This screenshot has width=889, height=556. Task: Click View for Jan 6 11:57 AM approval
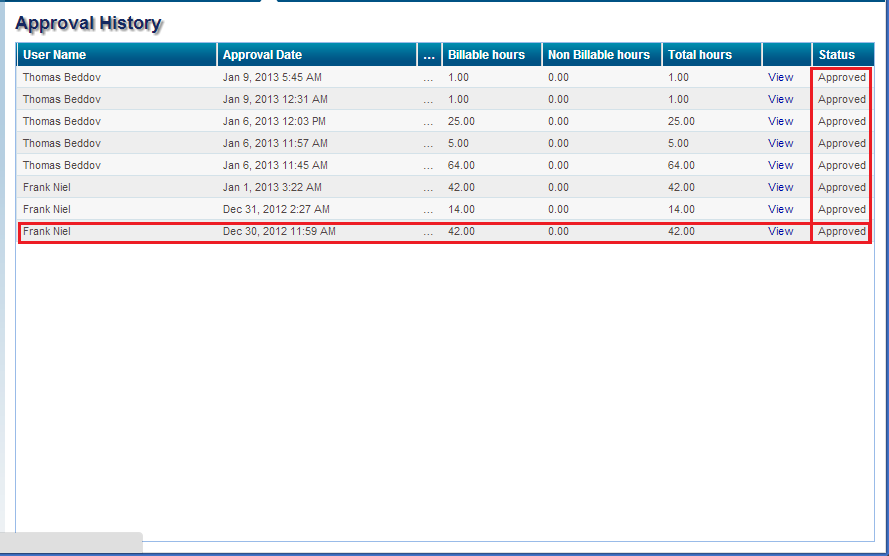tap(780, 143)
